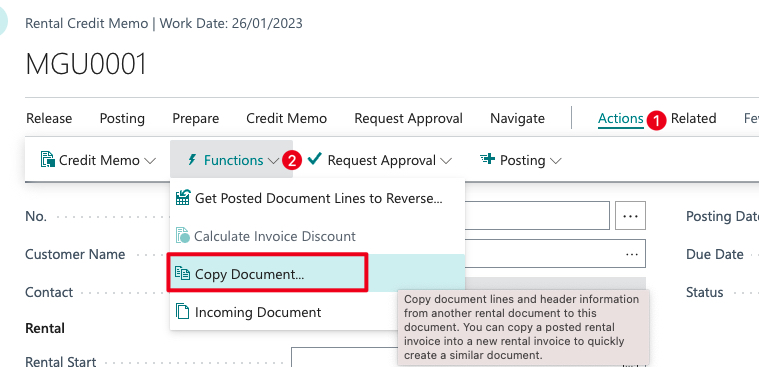Open the Credit Memo top menu item
The height and width of the screenshot is (367, 759).
(x=287, y=119)
